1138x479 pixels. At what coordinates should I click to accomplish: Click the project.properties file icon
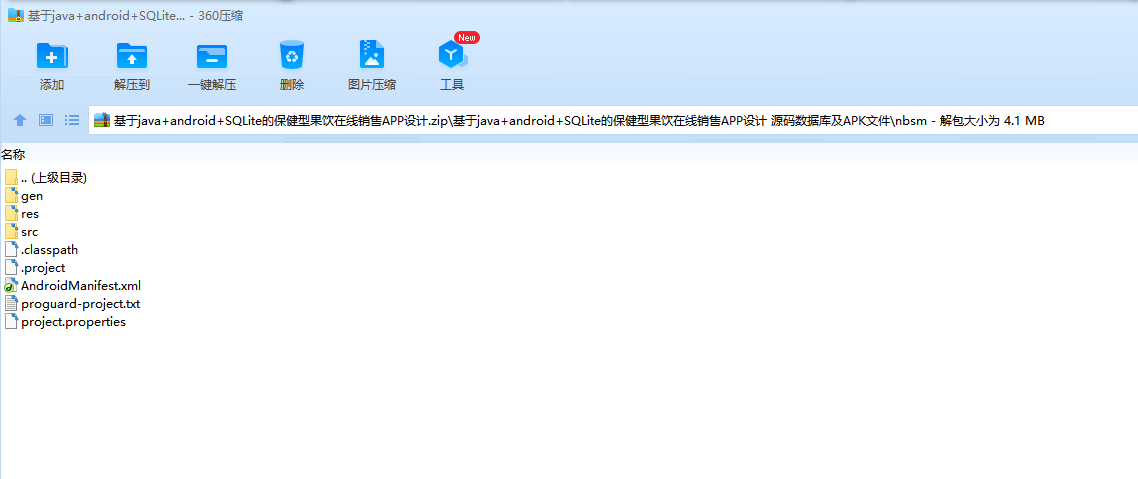[x=11, y=322]
